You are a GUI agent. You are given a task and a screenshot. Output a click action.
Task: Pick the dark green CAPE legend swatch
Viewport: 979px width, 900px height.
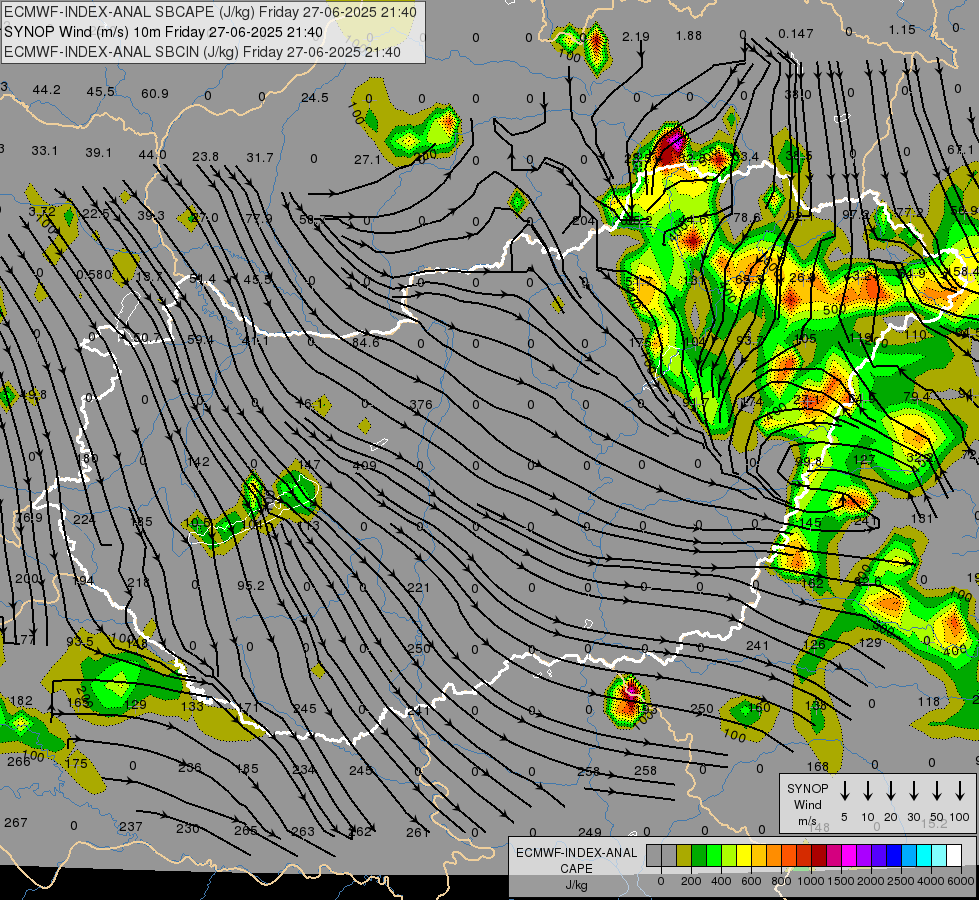(699, 855)
